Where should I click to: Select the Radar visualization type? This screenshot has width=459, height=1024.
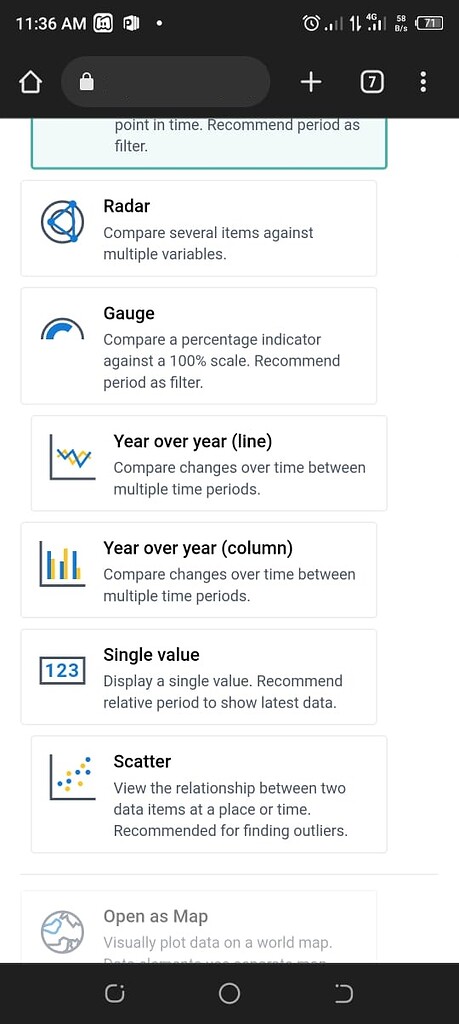click(x=199, y=229)
